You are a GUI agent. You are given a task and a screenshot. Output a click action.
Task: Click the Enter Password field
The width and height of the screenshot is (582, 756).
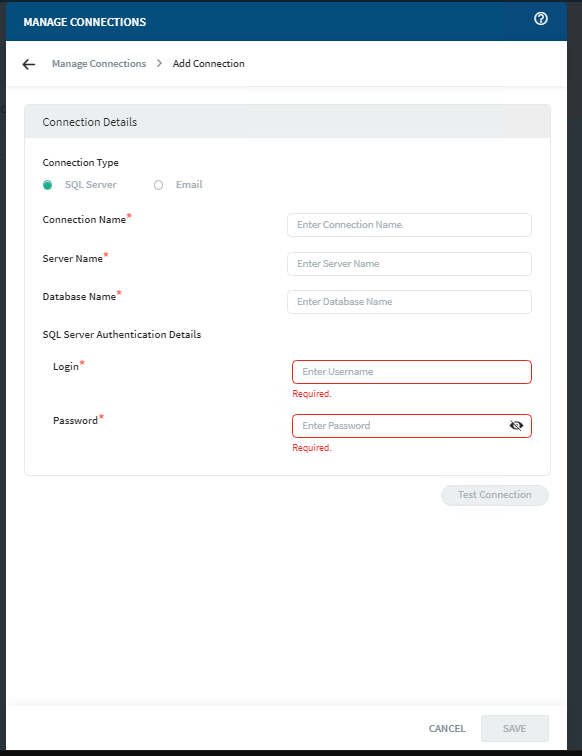pos(400,426)
